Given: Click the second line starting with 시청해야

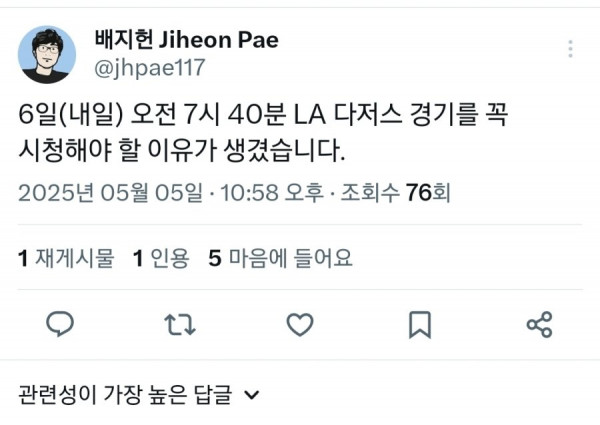Looking at the screenshot, I should (x=182, y=150).
